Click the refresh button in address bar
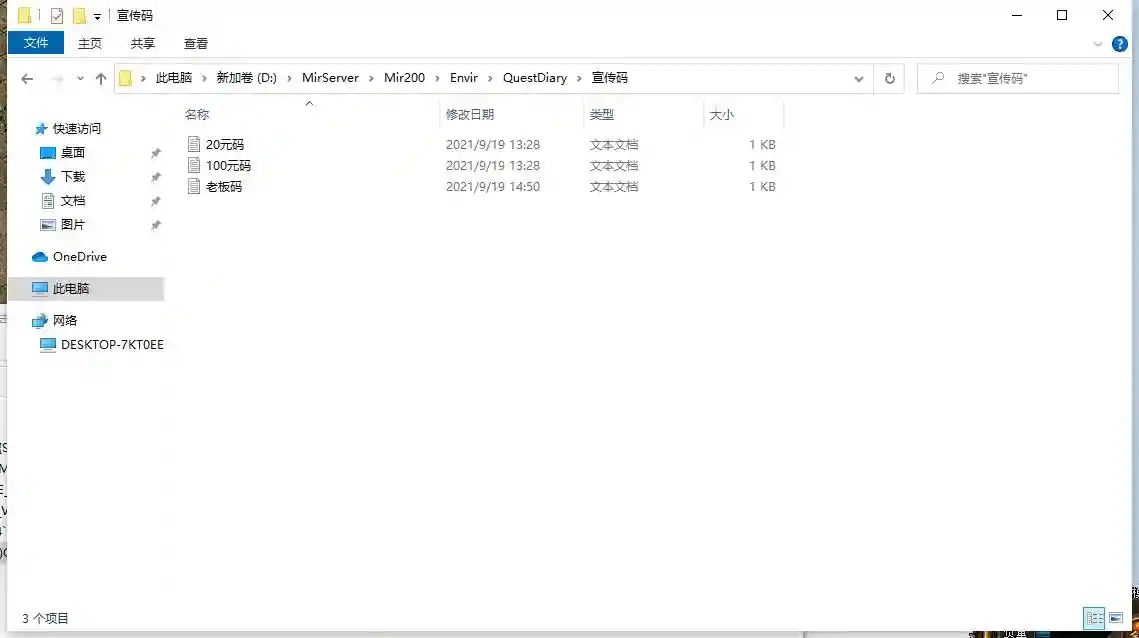Image resolution: width=1139 pixels, height=638 pixels. [x=889, y=78]
